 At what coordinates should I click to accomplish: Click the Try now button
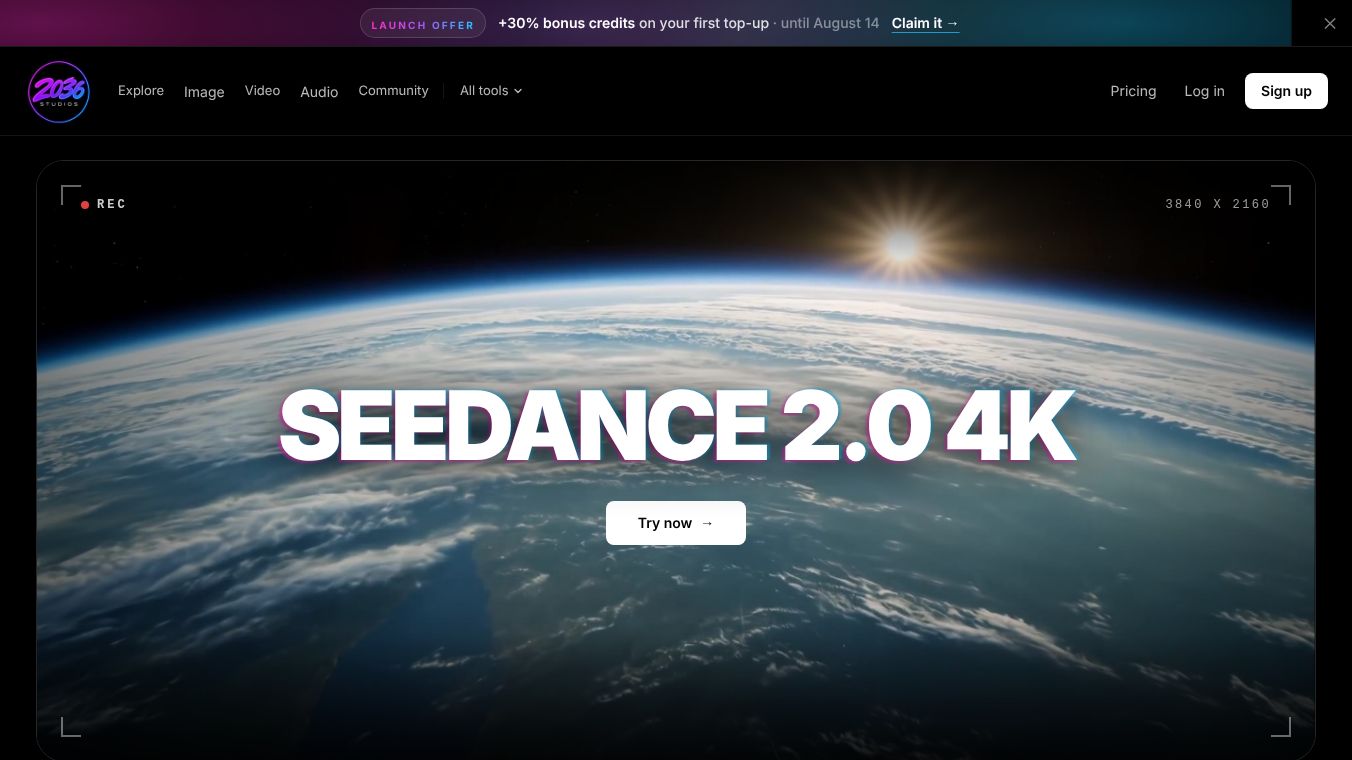(x=676, y=523)
